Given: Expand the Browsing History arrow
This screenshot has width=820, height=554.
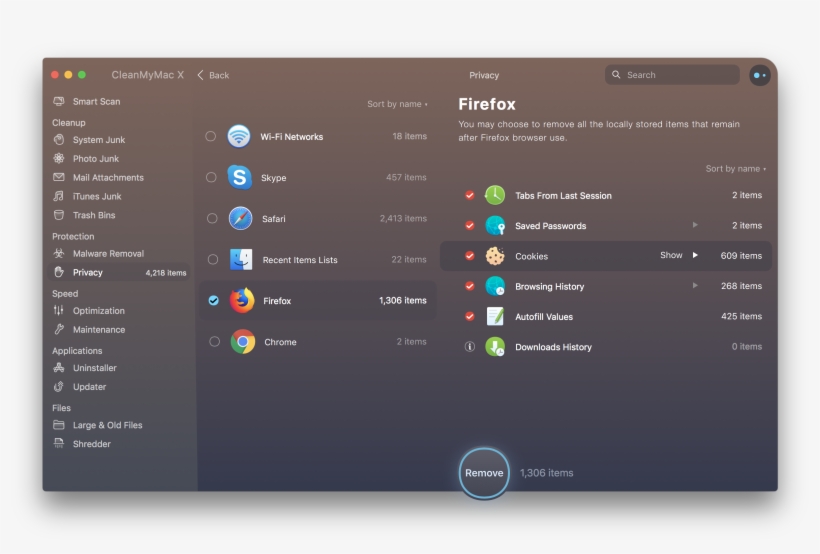Looking at the screenshot, I should coord(695,286).
